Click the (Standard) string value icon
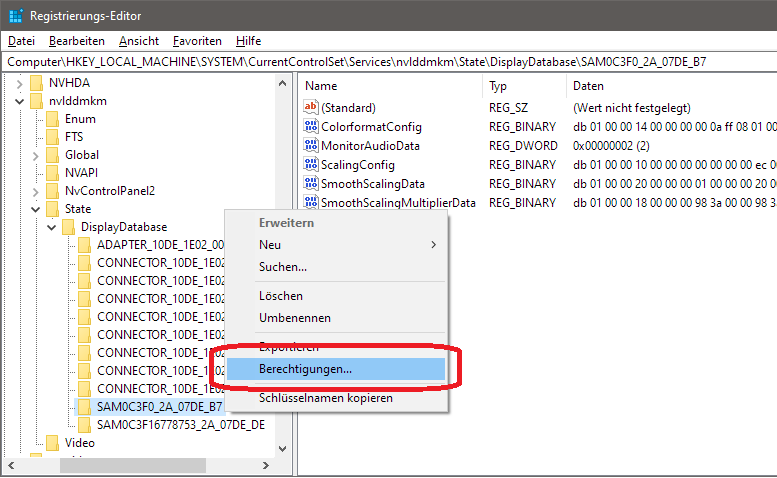Screen dimensions: 777x478 click(310, 108)
